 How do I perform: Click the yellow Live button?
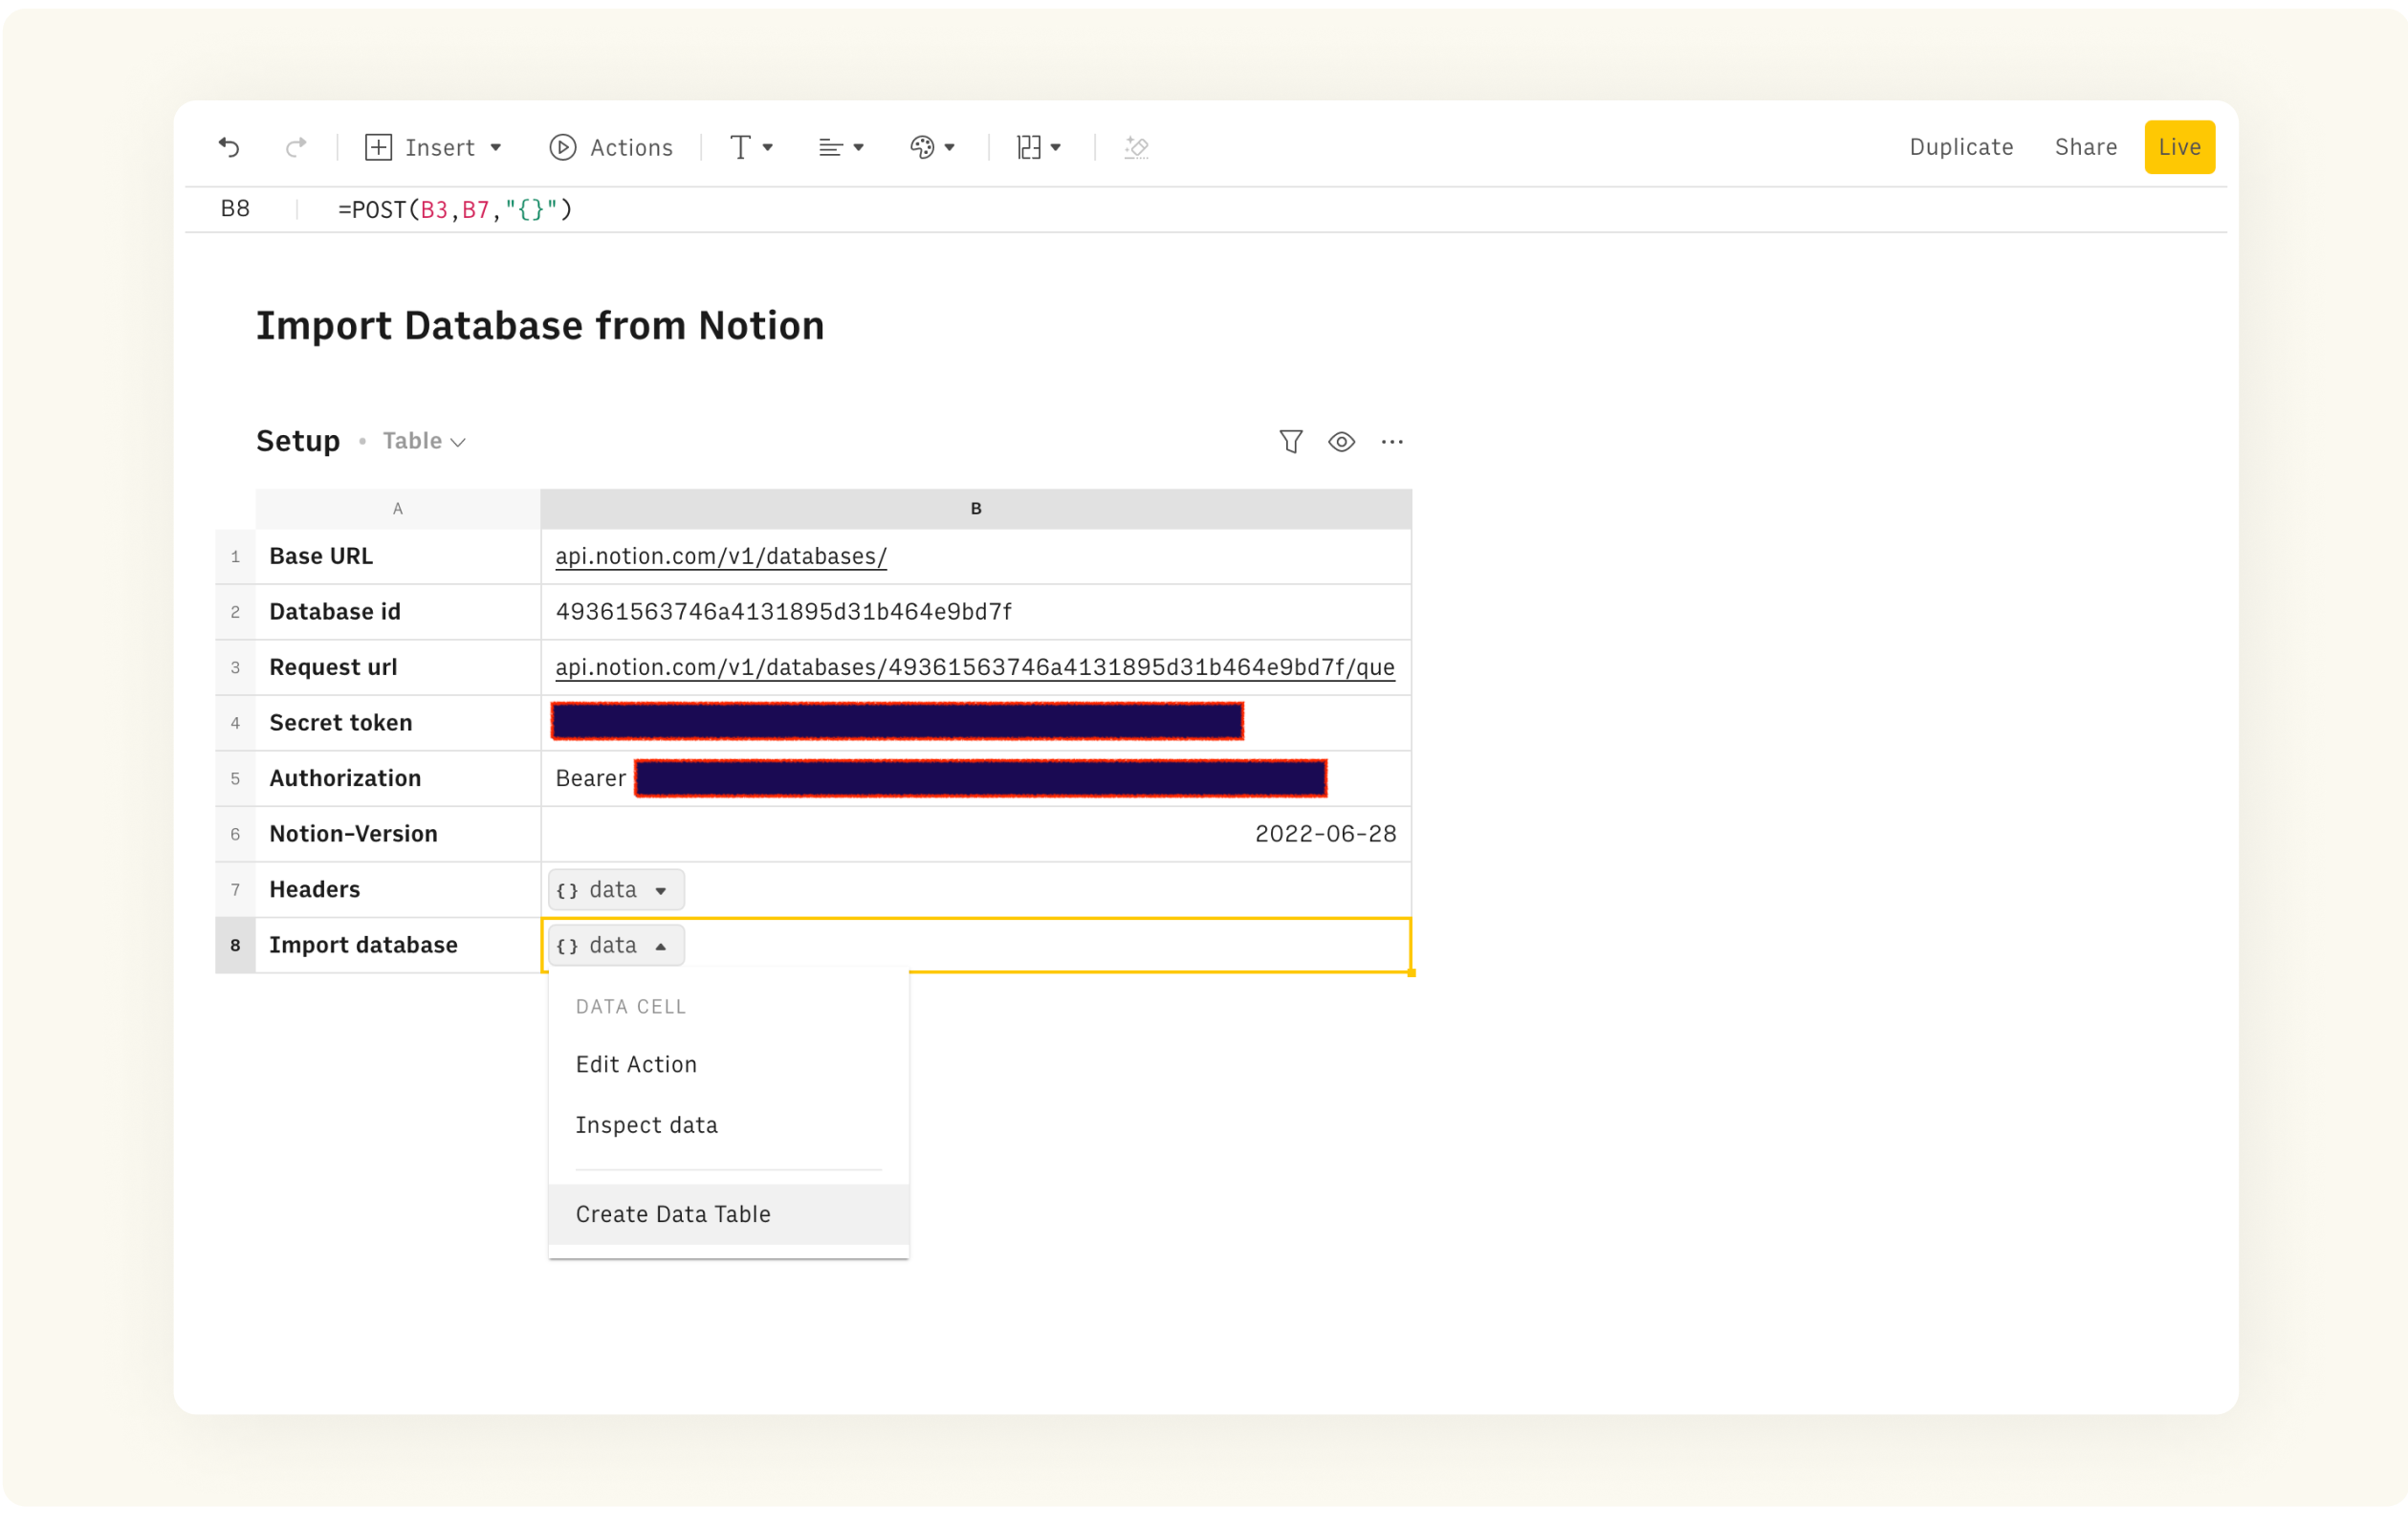2179,147
